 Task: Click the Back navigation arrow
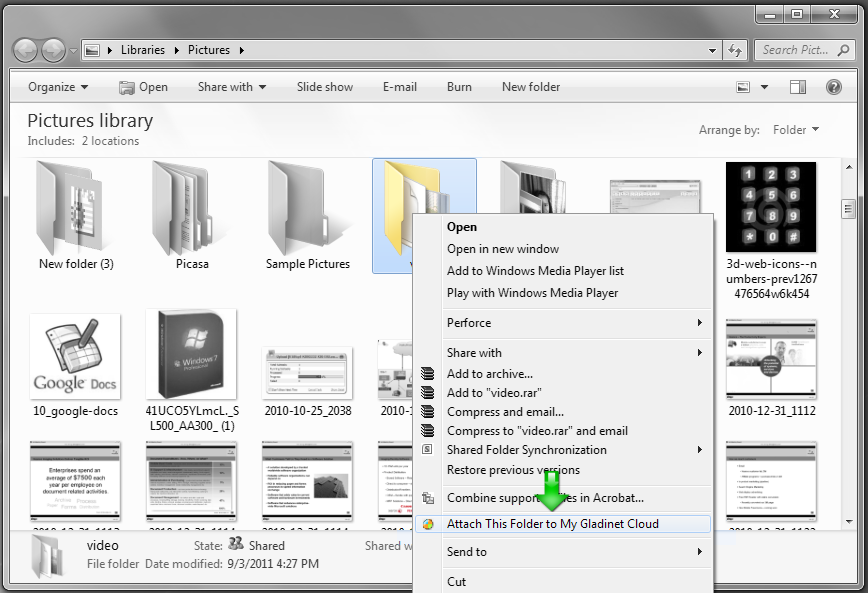click(25, 51)
